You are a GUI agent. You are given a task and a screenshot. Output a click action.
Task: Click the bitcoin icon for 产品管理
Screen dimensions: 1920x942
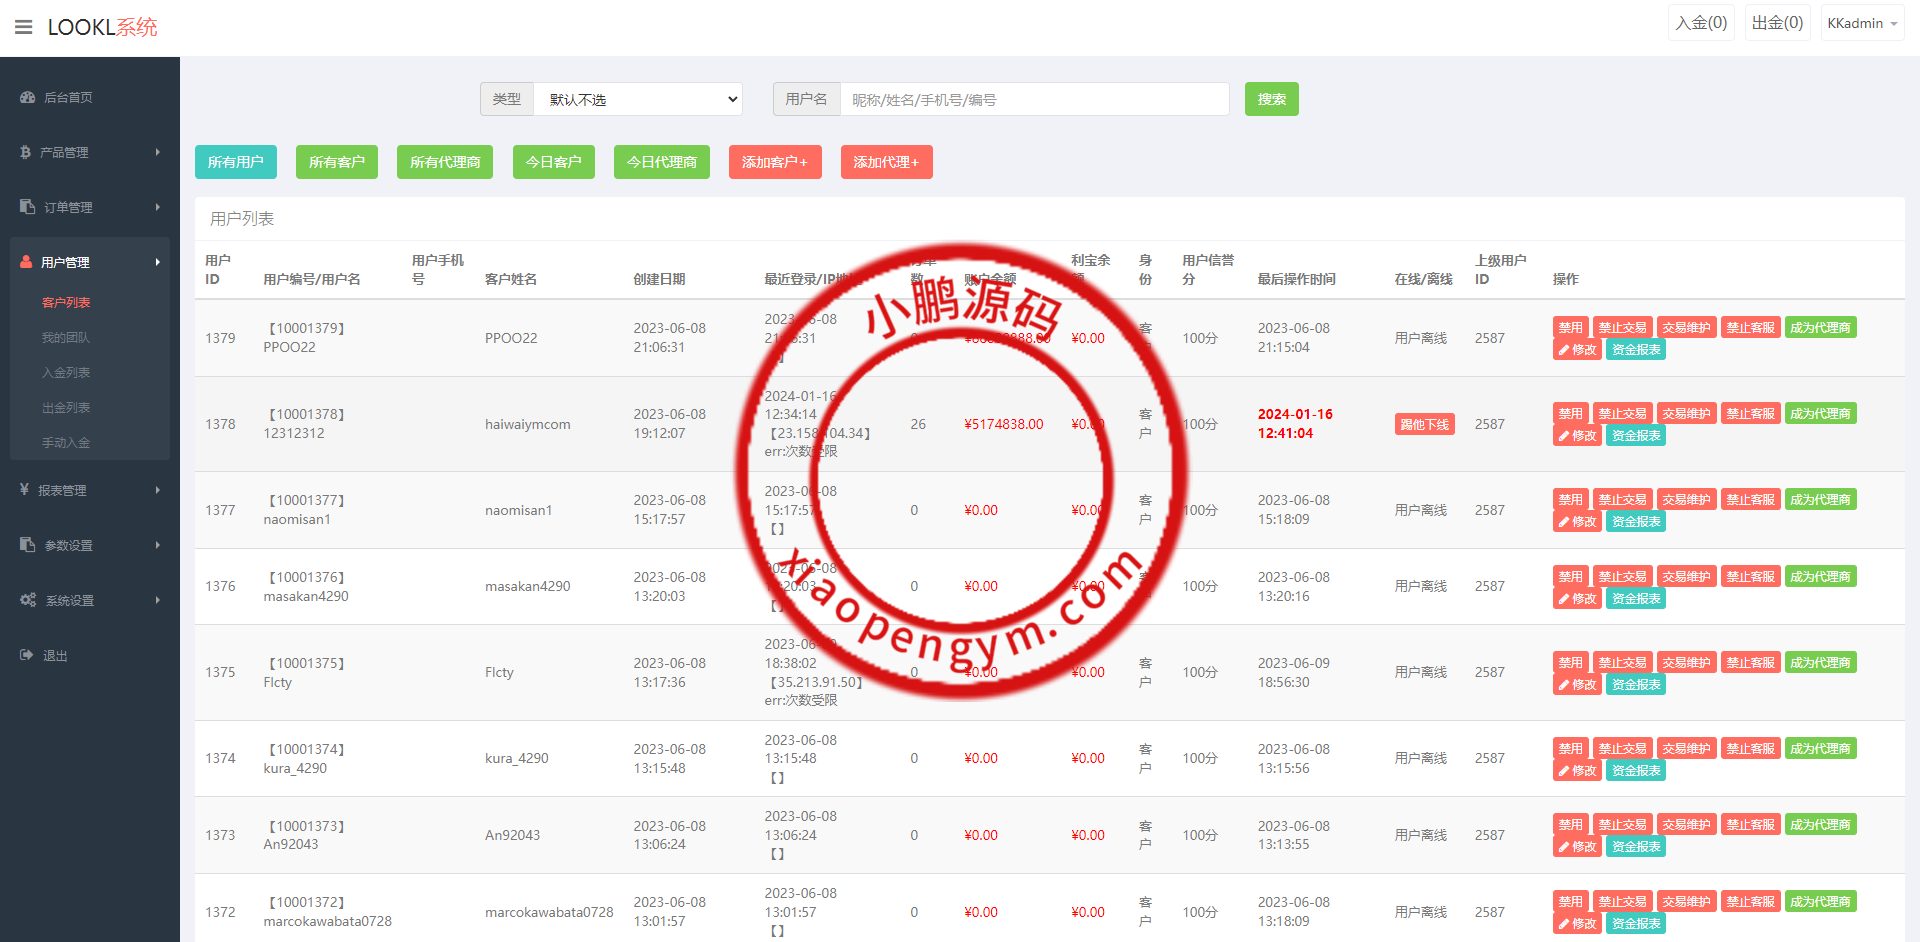[26, 153]
